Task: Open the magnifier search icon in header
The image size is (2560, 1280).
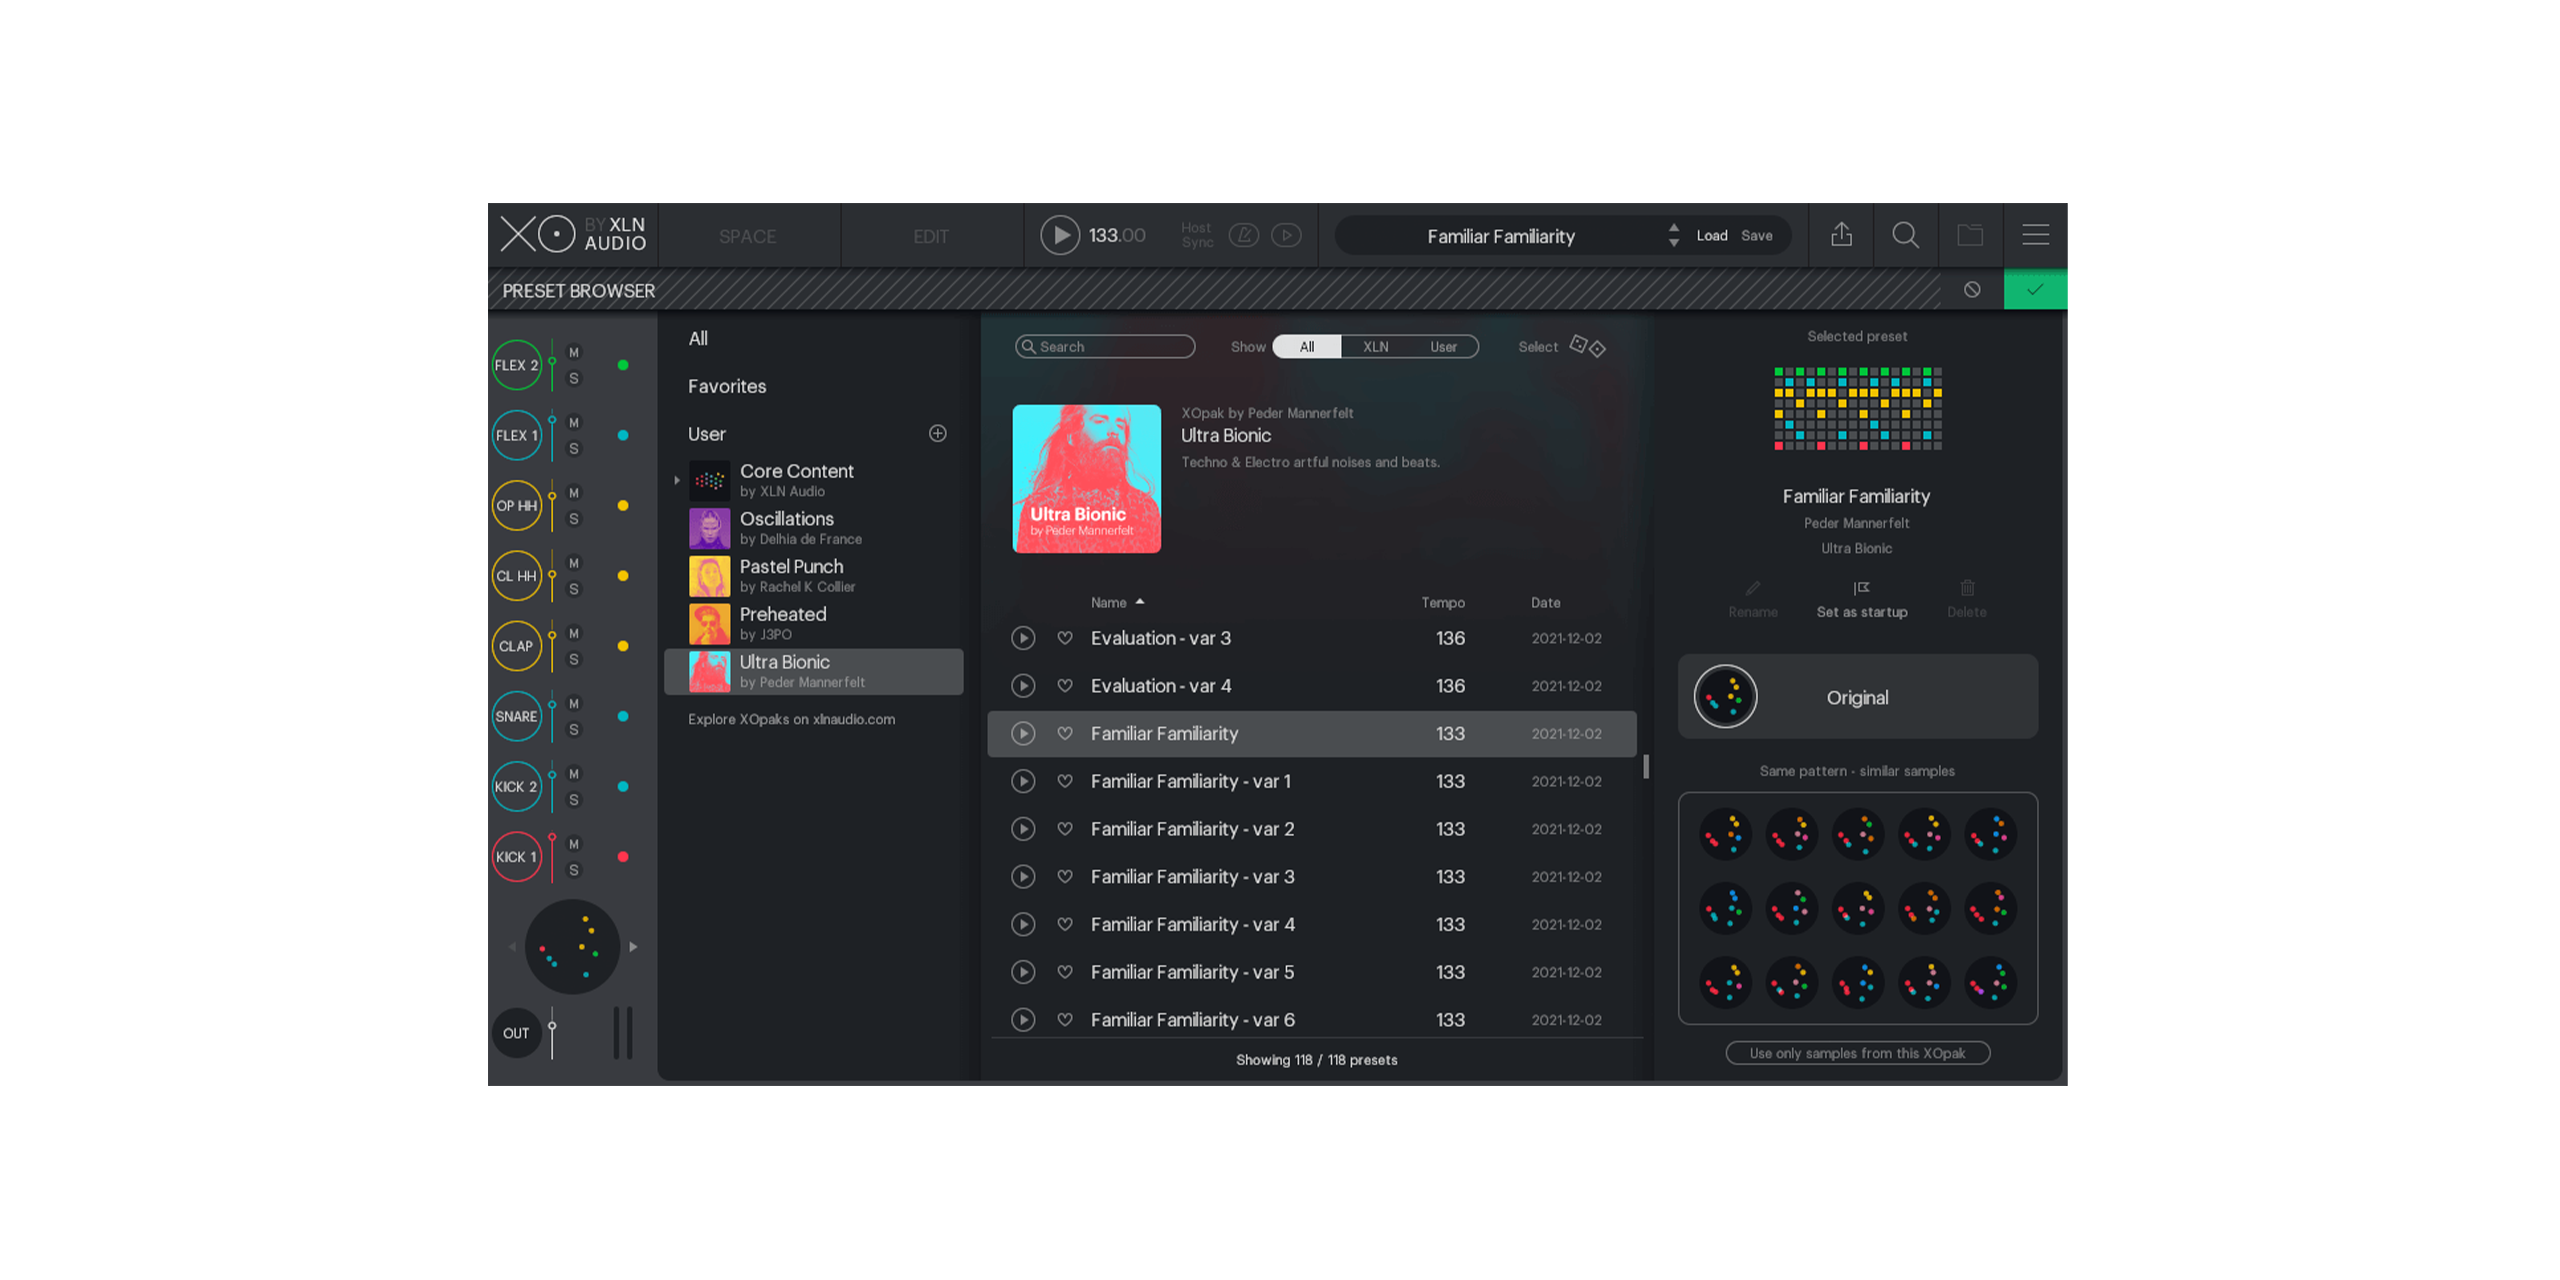Action: [x=1905, y=235]
